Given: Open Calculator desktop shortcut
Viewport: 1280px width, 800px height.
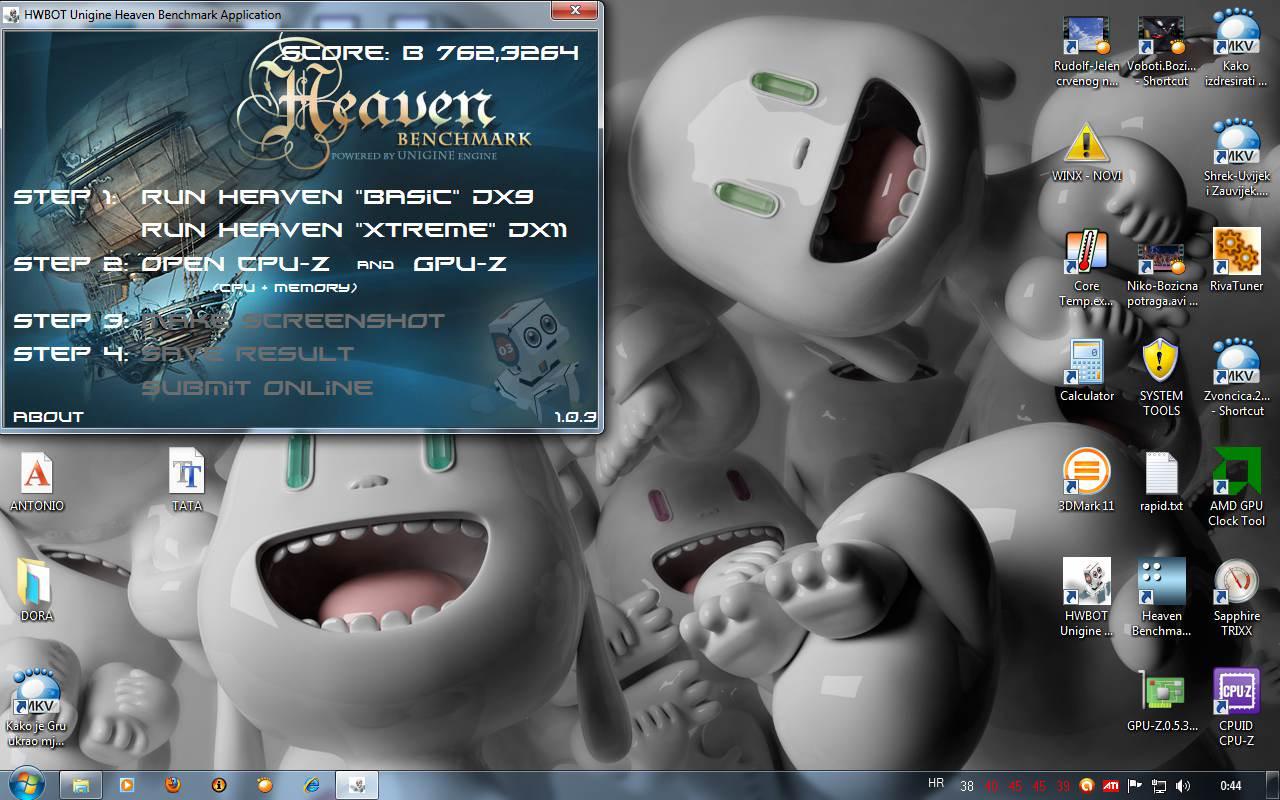Looking at the screenshot, I should 1086,371.
